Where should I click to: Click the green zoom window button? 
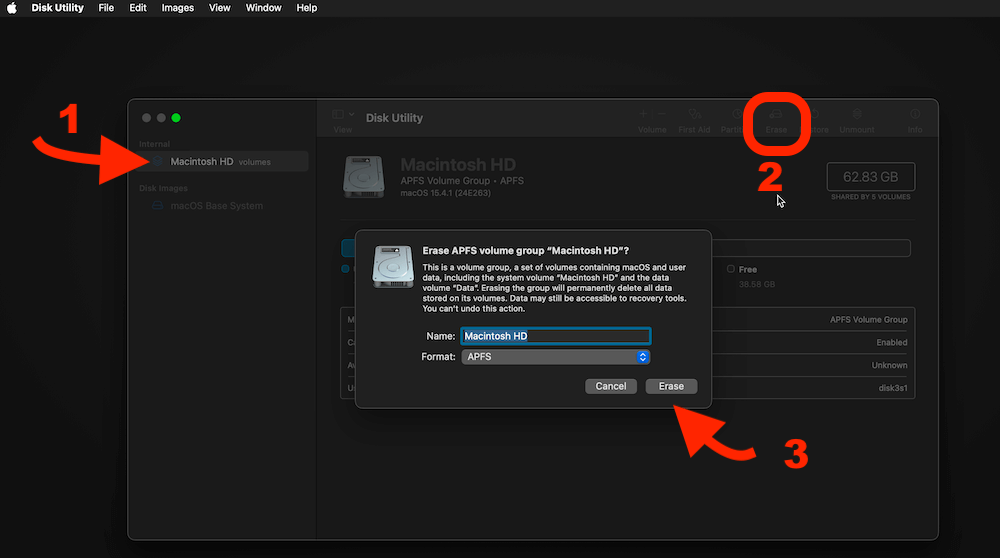(x=176, y=118)
